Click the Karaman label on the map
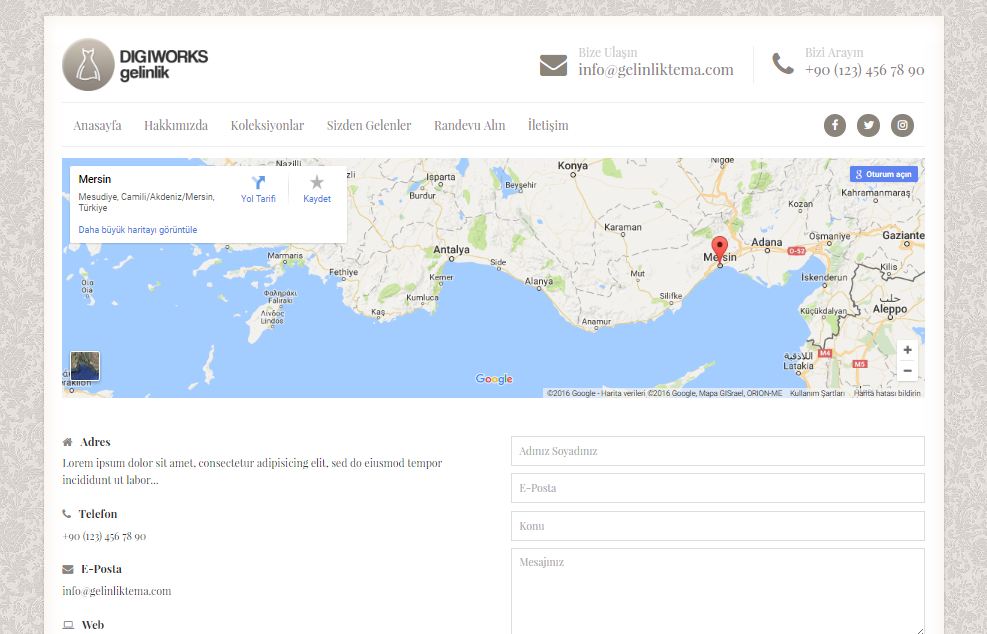987x634 pixels. coord(623,227)
